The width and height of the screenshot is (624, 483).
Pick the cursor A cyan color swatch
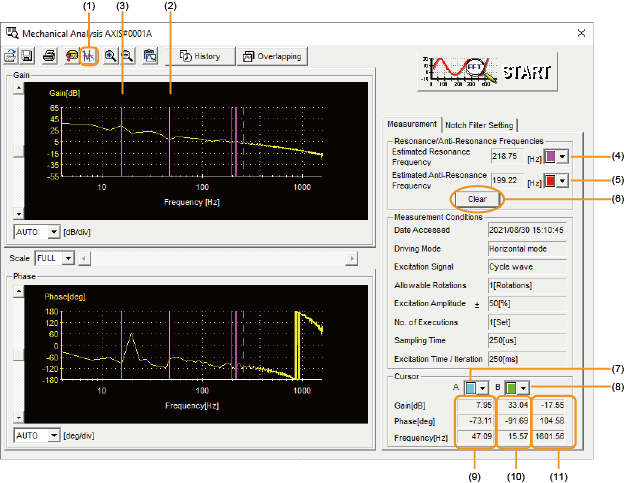tap(473, 386)
